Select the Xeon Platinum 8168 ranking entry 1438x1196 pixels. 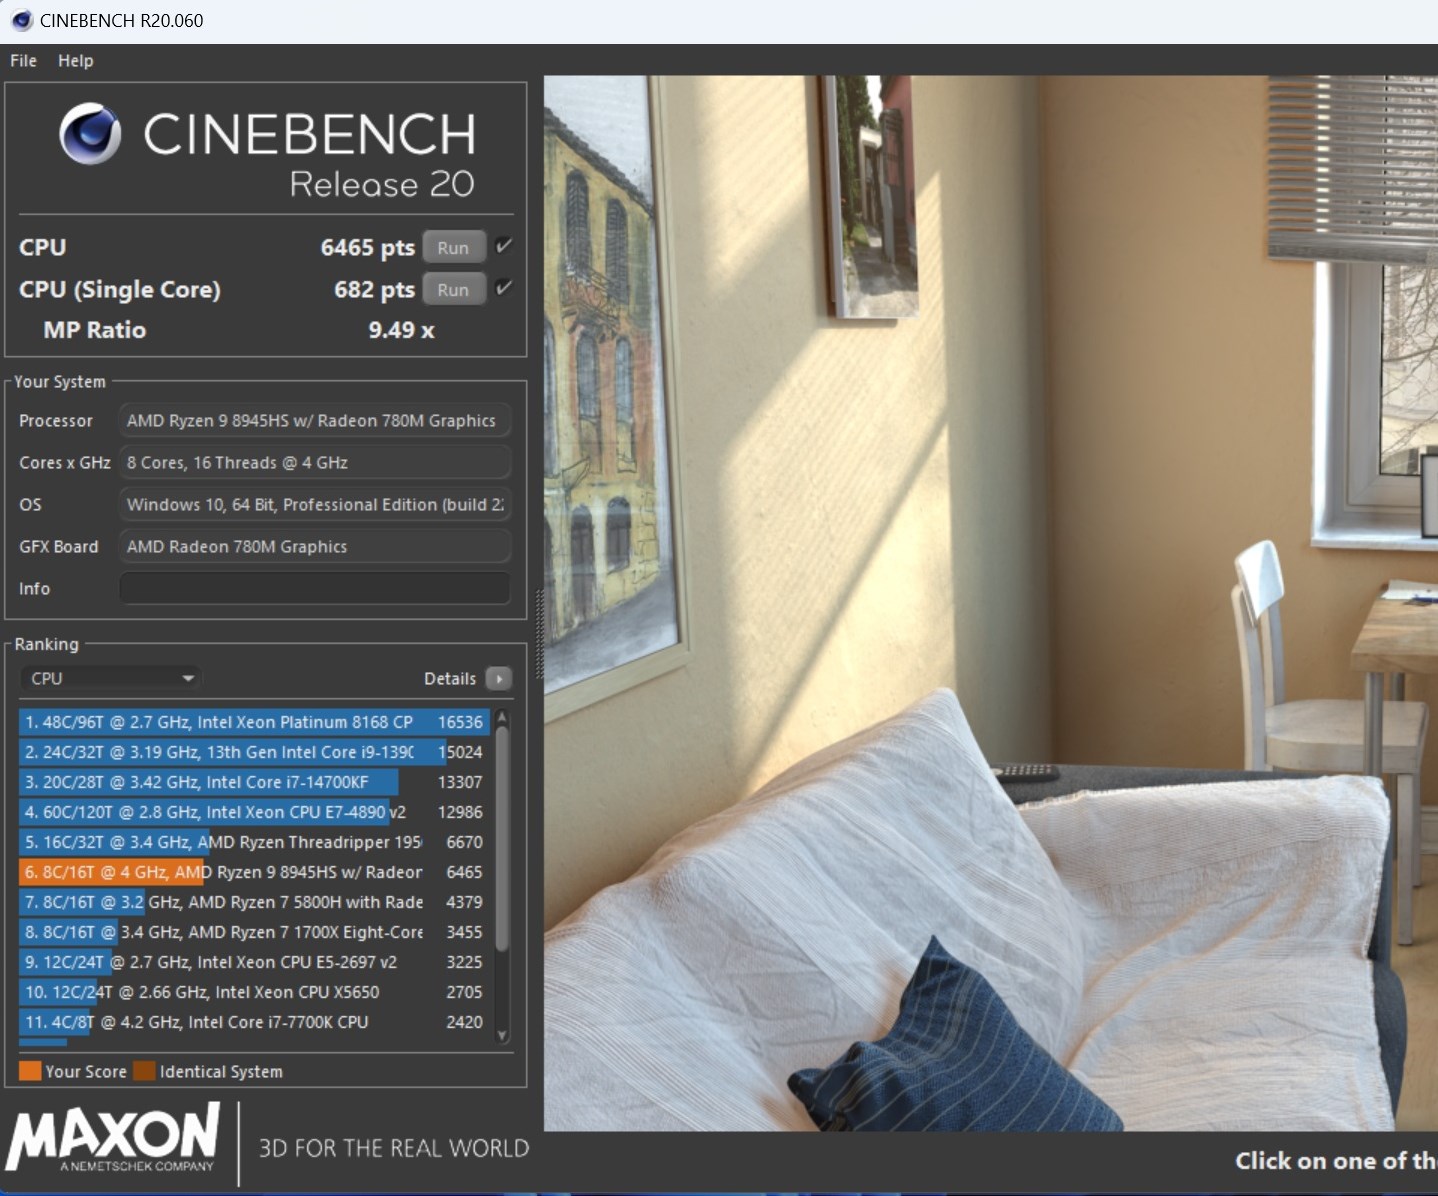254,722
